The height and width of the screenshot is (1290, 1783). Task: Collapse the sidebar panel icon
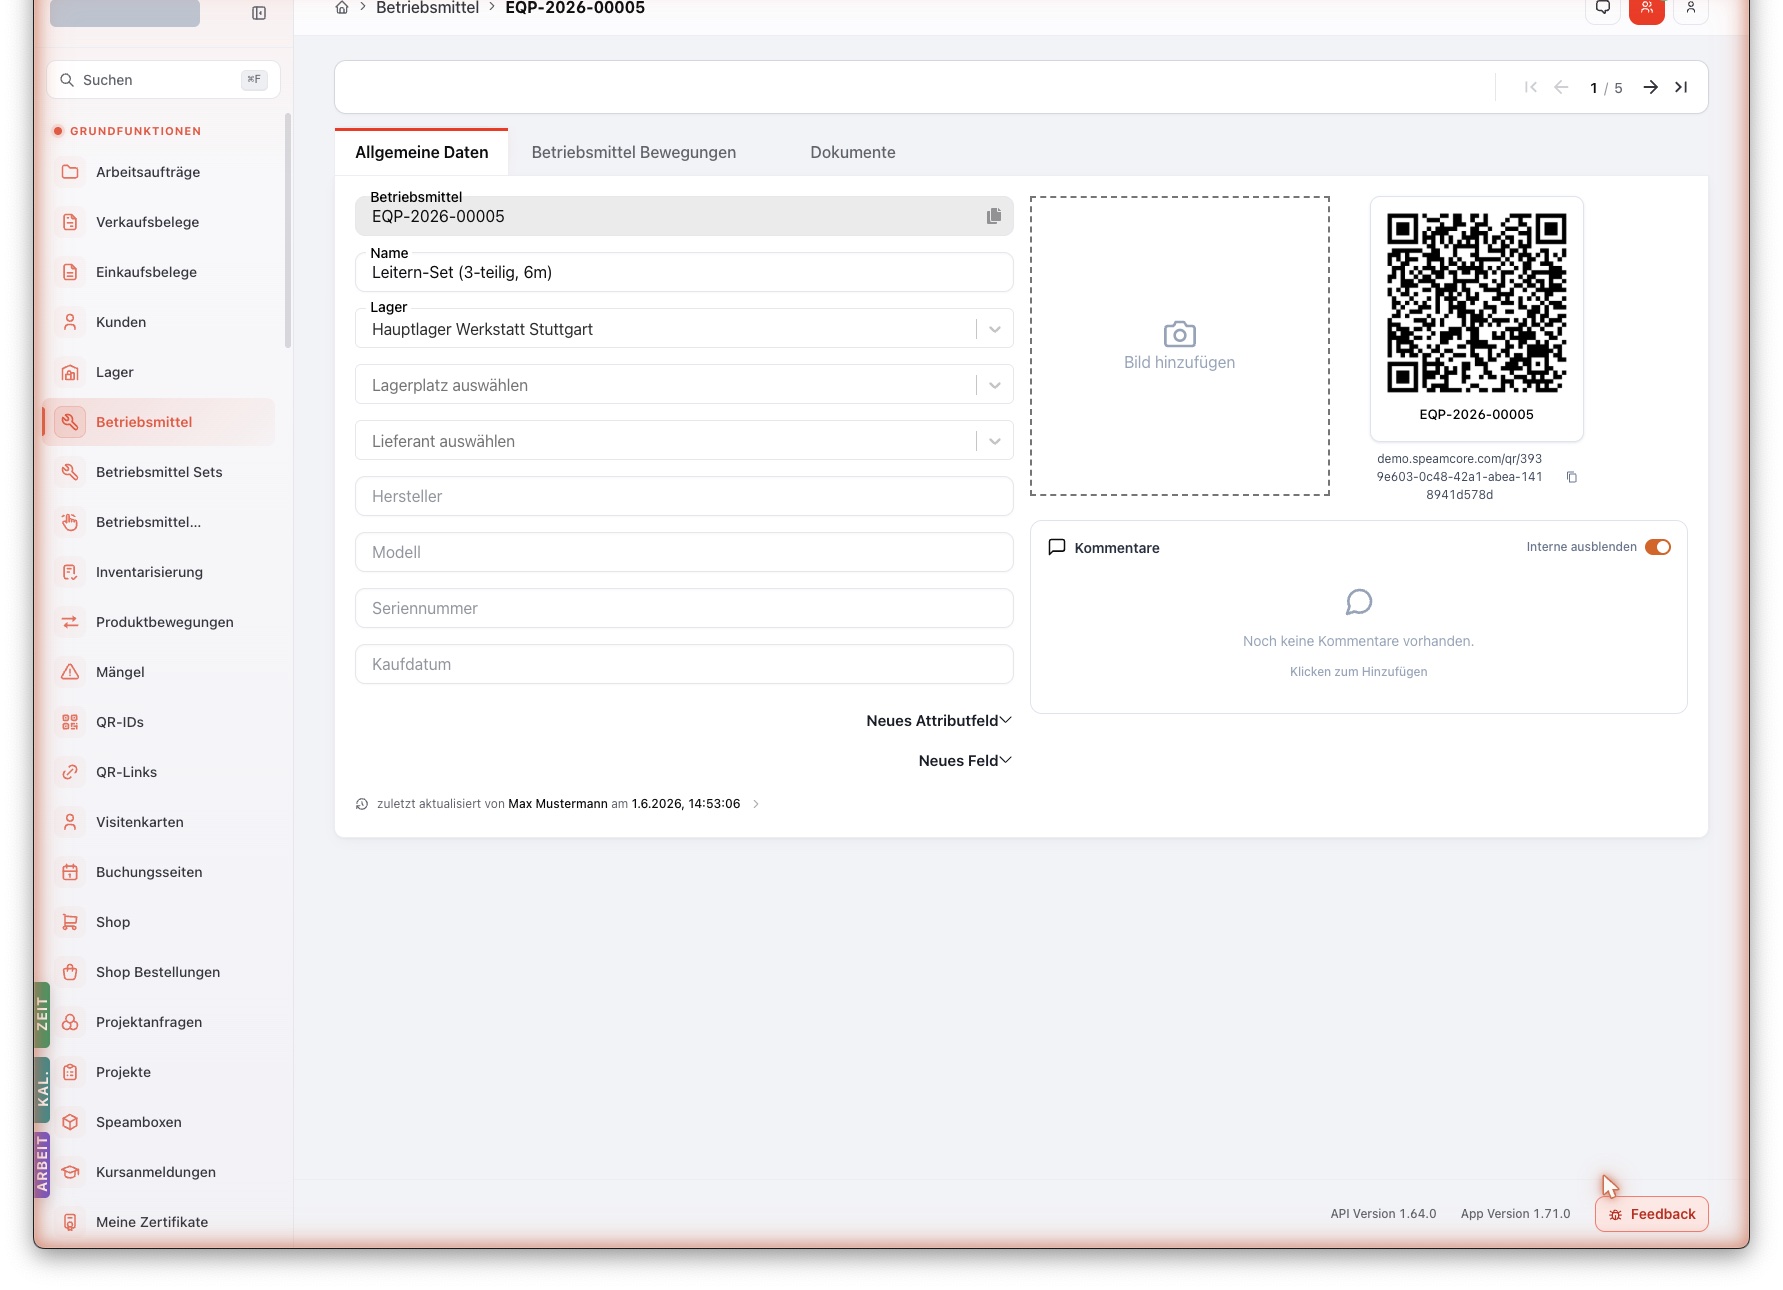(x=259, y=13)
